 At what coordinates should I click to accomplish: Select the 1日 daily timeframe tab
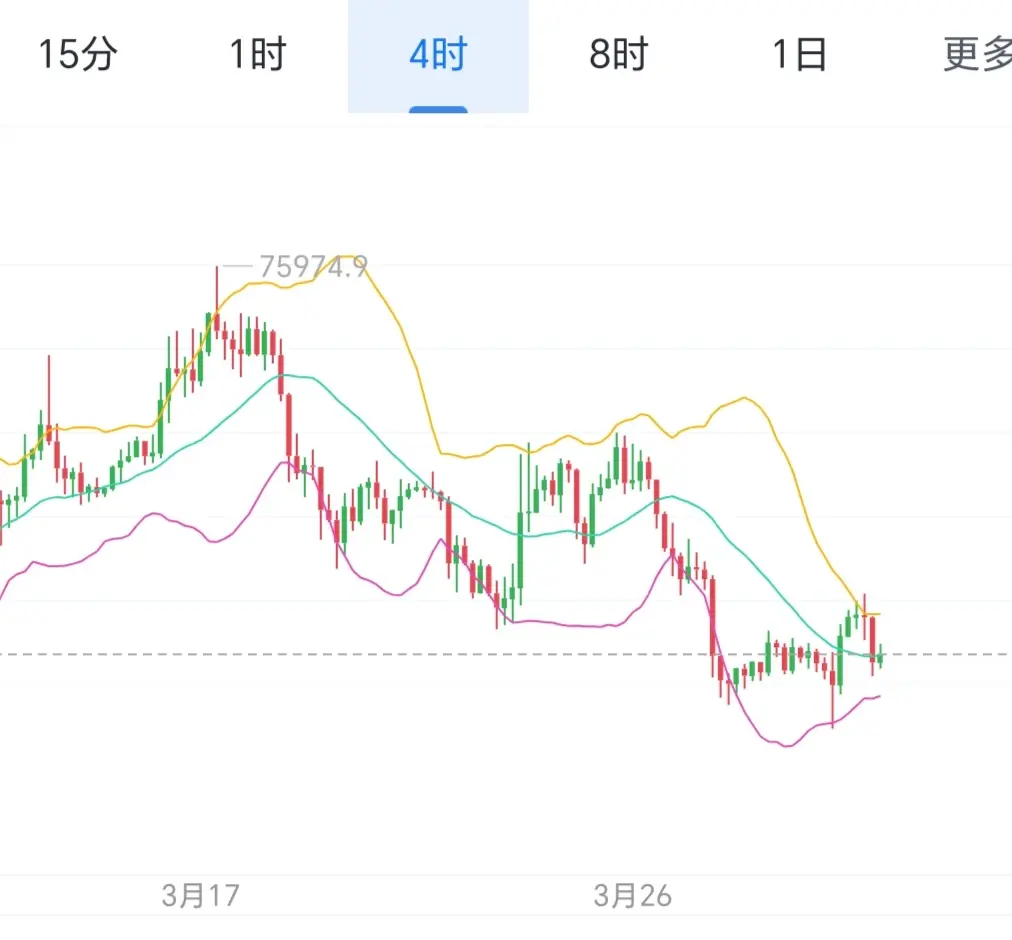pos(799,55)
